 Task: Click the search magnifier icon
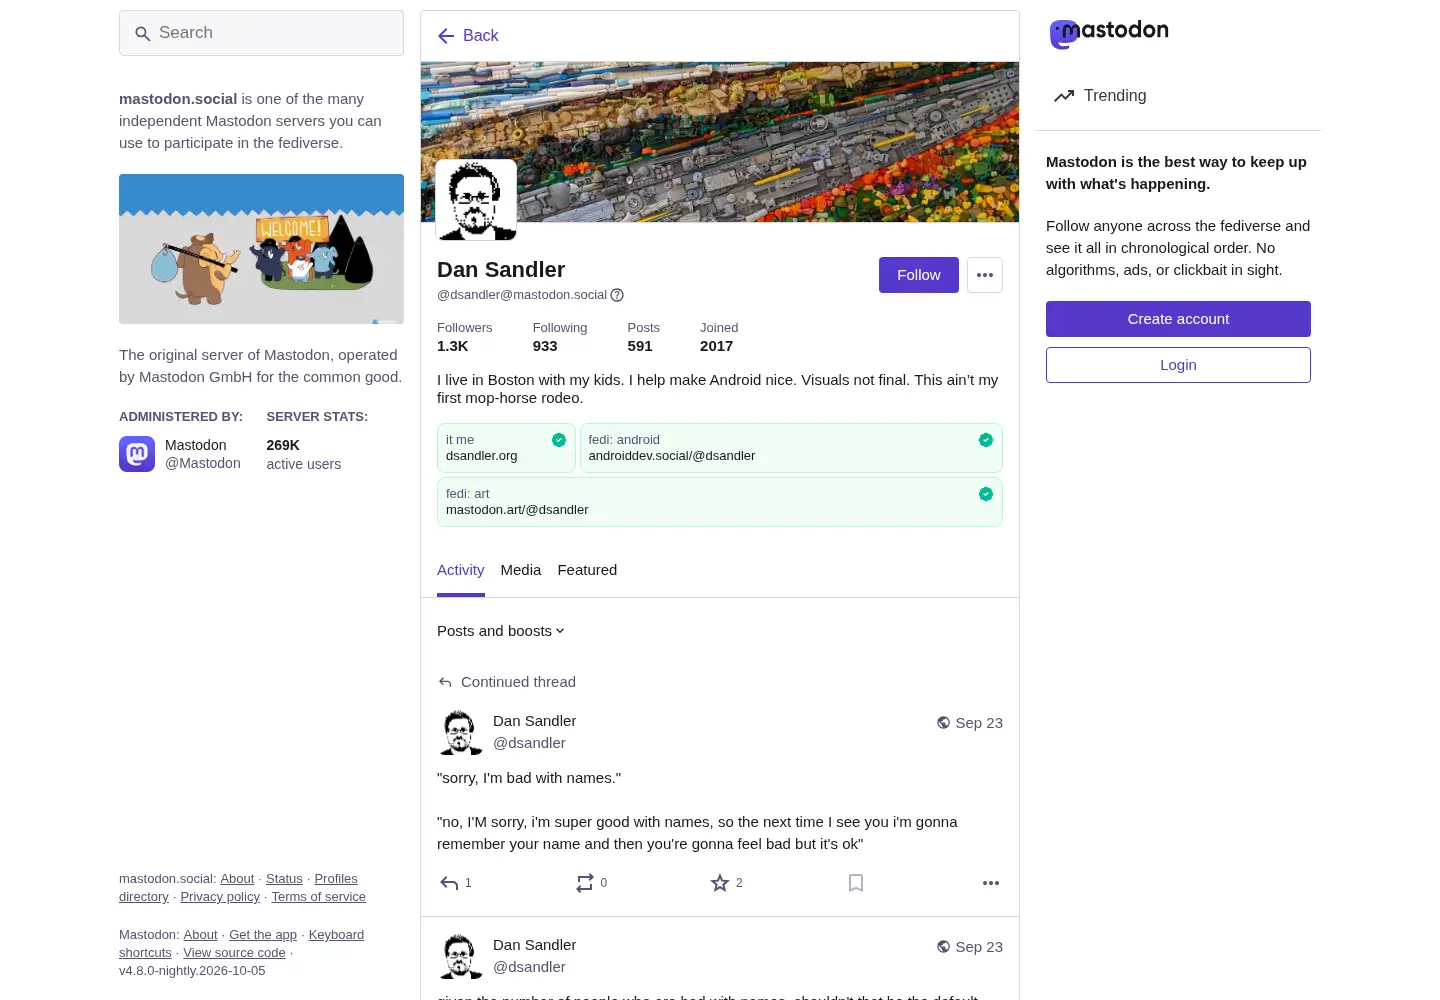[x=142, y=34]
